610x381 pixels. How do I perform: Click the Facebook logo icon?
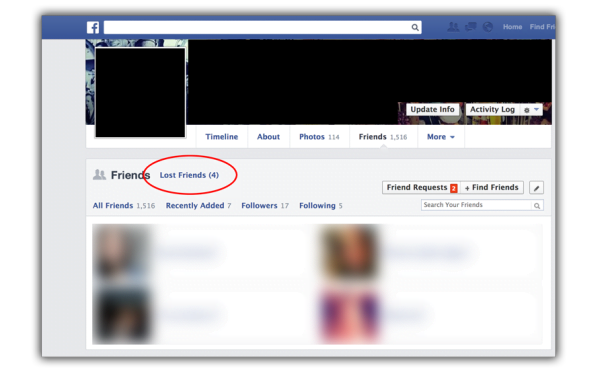pos(93,27)
